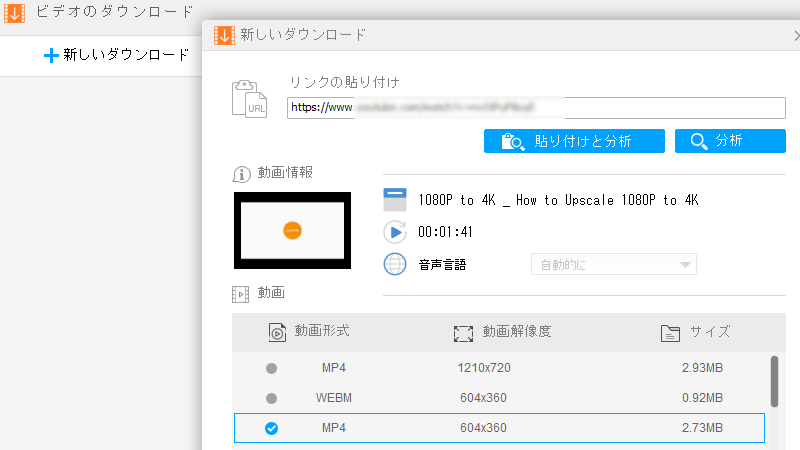The image size is (800, 450).
Task: Click the duration play-clock icon
Action: 396,232
